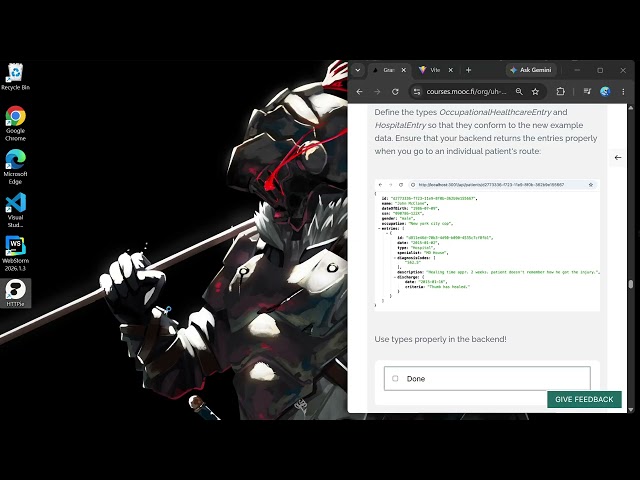This screenshot has height=480, width=640.
Task: Close the Chrome window
Action: coord(623,70)
